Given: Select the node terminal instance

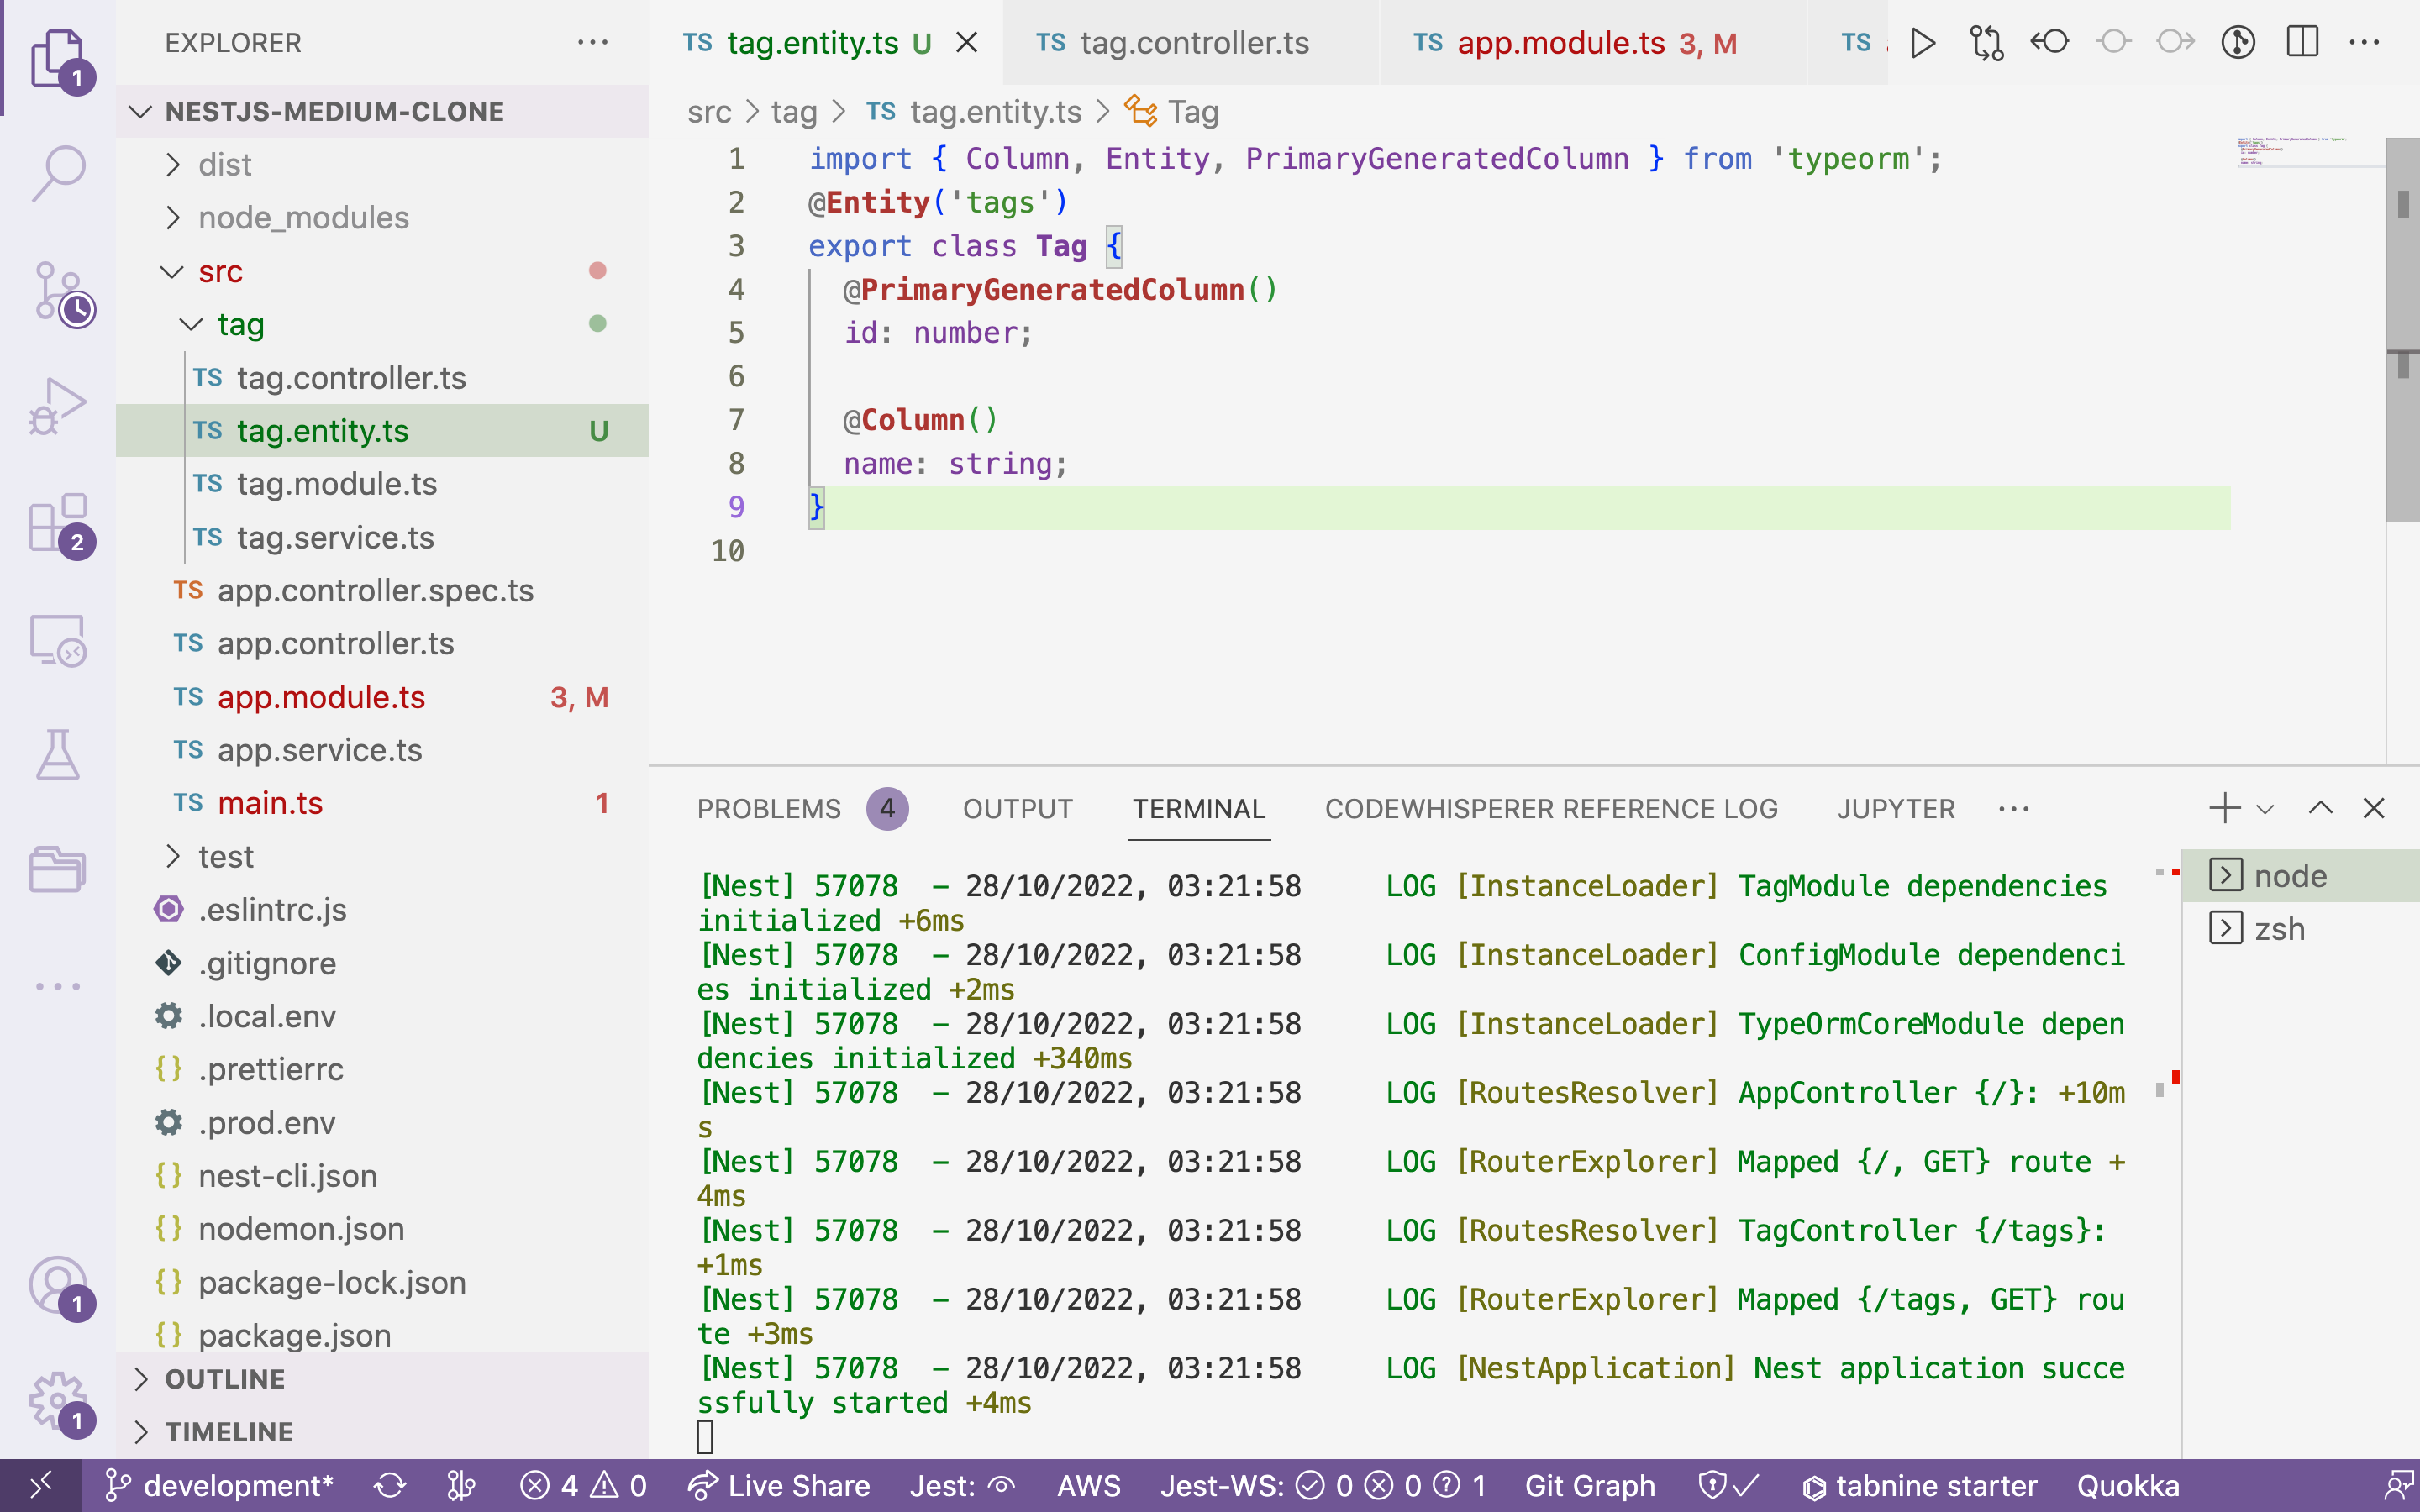Looking at the screenshot, I should (2300, 876).
